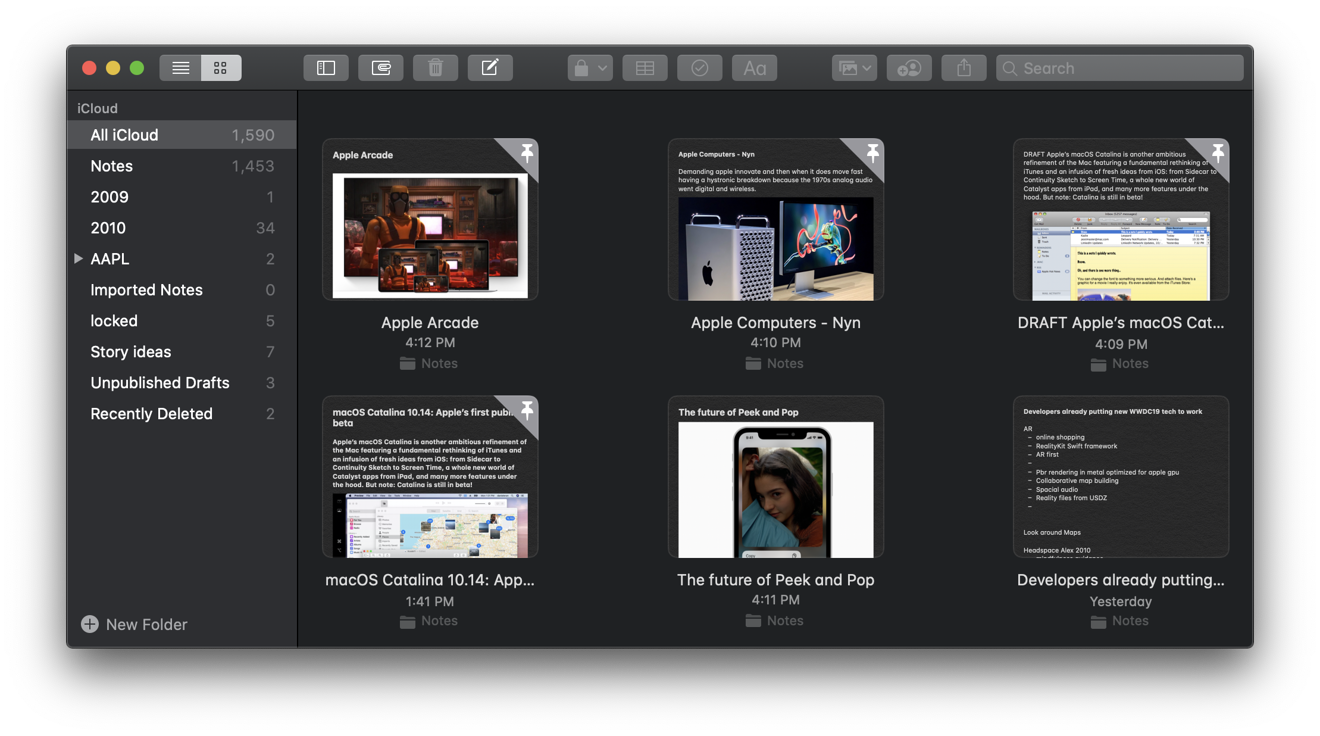Select the Apple Arcade note thumbnail
The height and width of the screenshot is (736, 1320).
(430, 219)
